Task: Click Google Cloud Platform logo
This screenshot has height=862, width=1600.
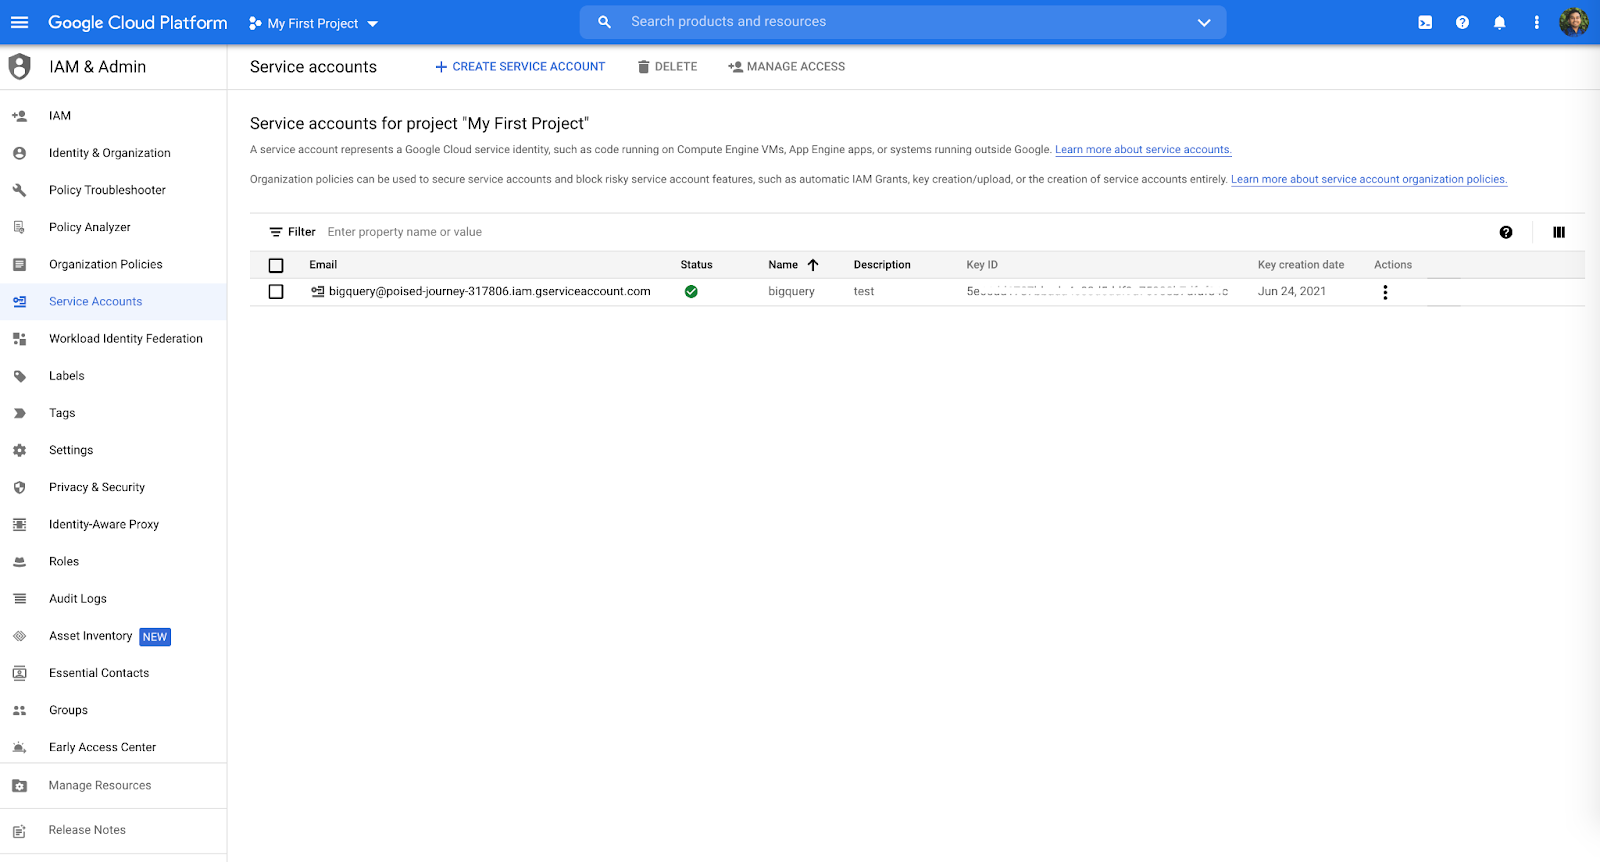Action: point(138,22)
